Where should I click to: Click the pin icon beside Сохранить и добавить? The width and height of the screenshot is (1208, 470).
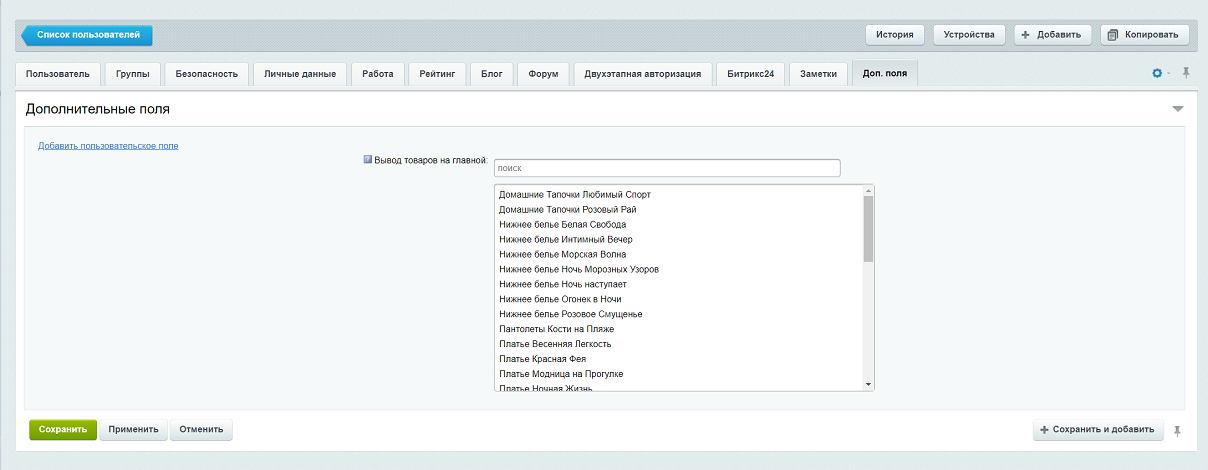tap(1177, 430)
